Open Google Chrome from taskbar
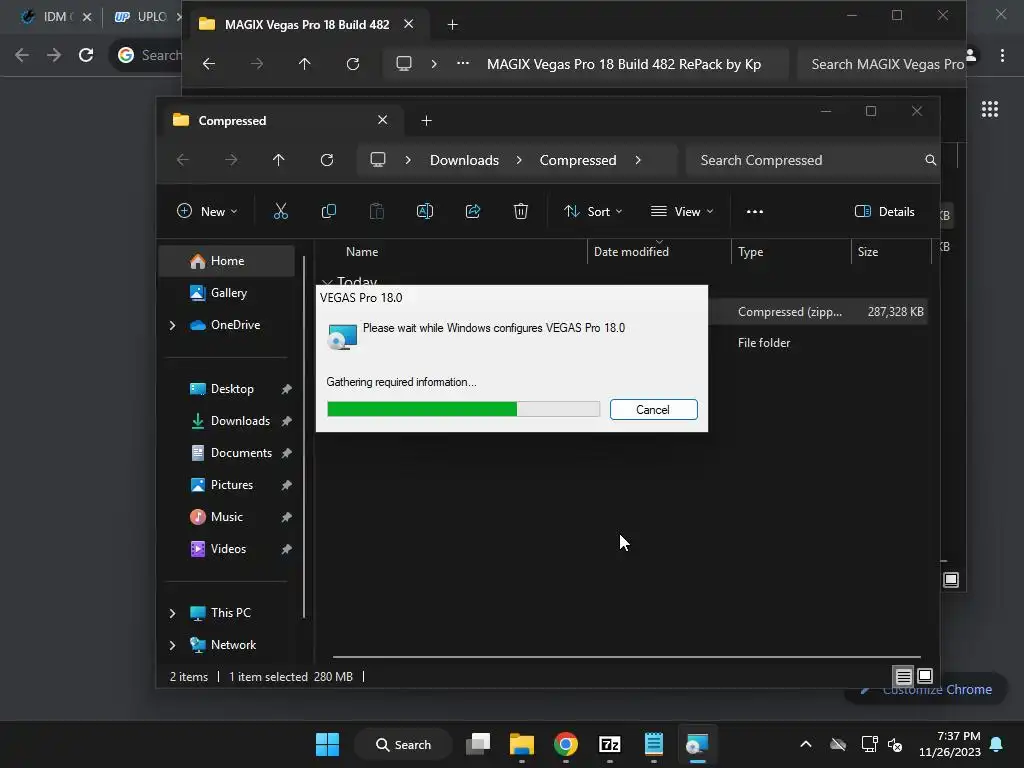Screen dimensions: 1024x768 [x=566, y=744]
